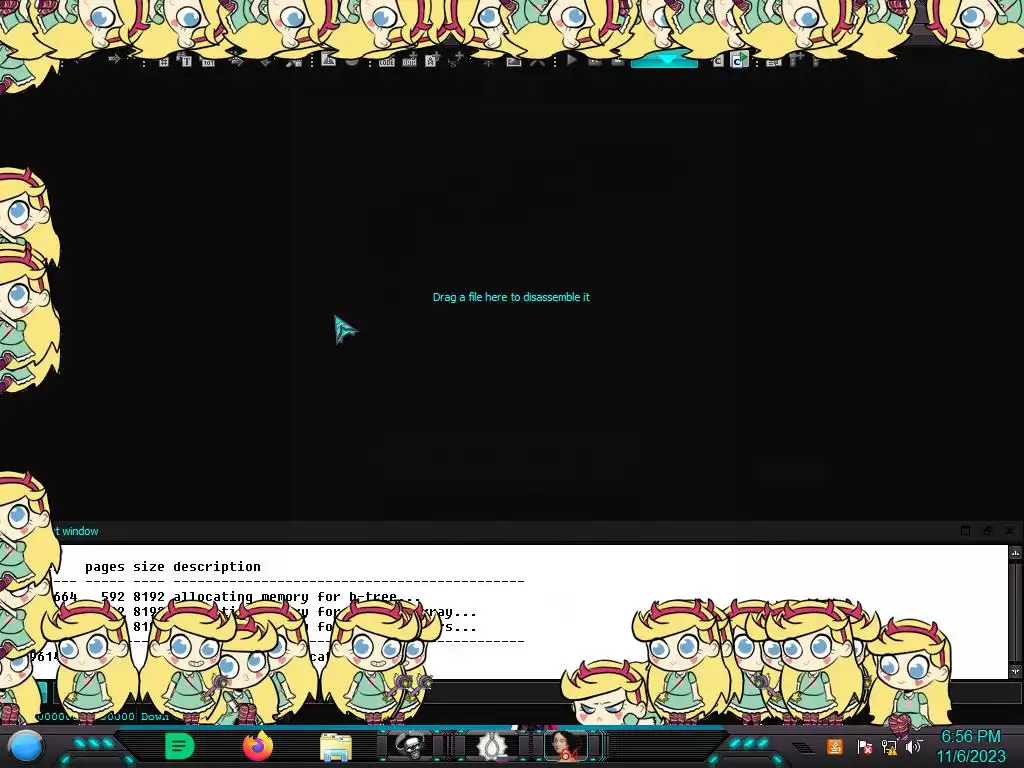Open network status tray icon

click(889, 747)
